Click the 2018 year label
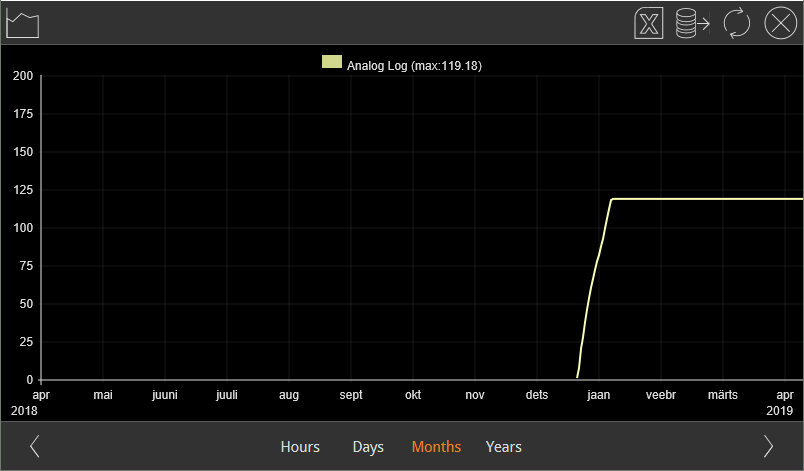The width and height of the screenshot is (804, 471). pos(24,411)
